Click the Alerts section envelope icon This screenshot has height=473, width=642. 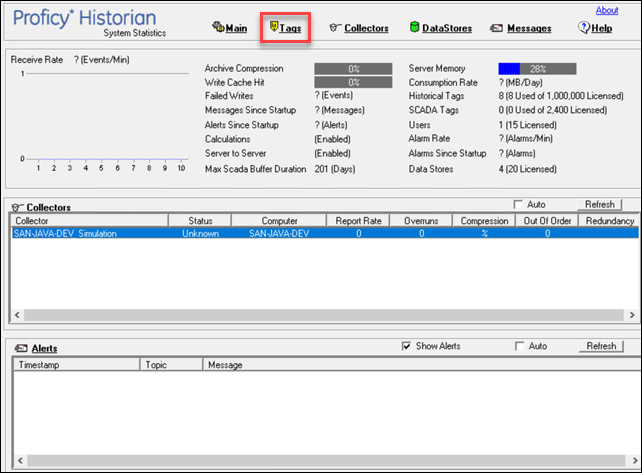pyautogui.click(x=21, y=348)
